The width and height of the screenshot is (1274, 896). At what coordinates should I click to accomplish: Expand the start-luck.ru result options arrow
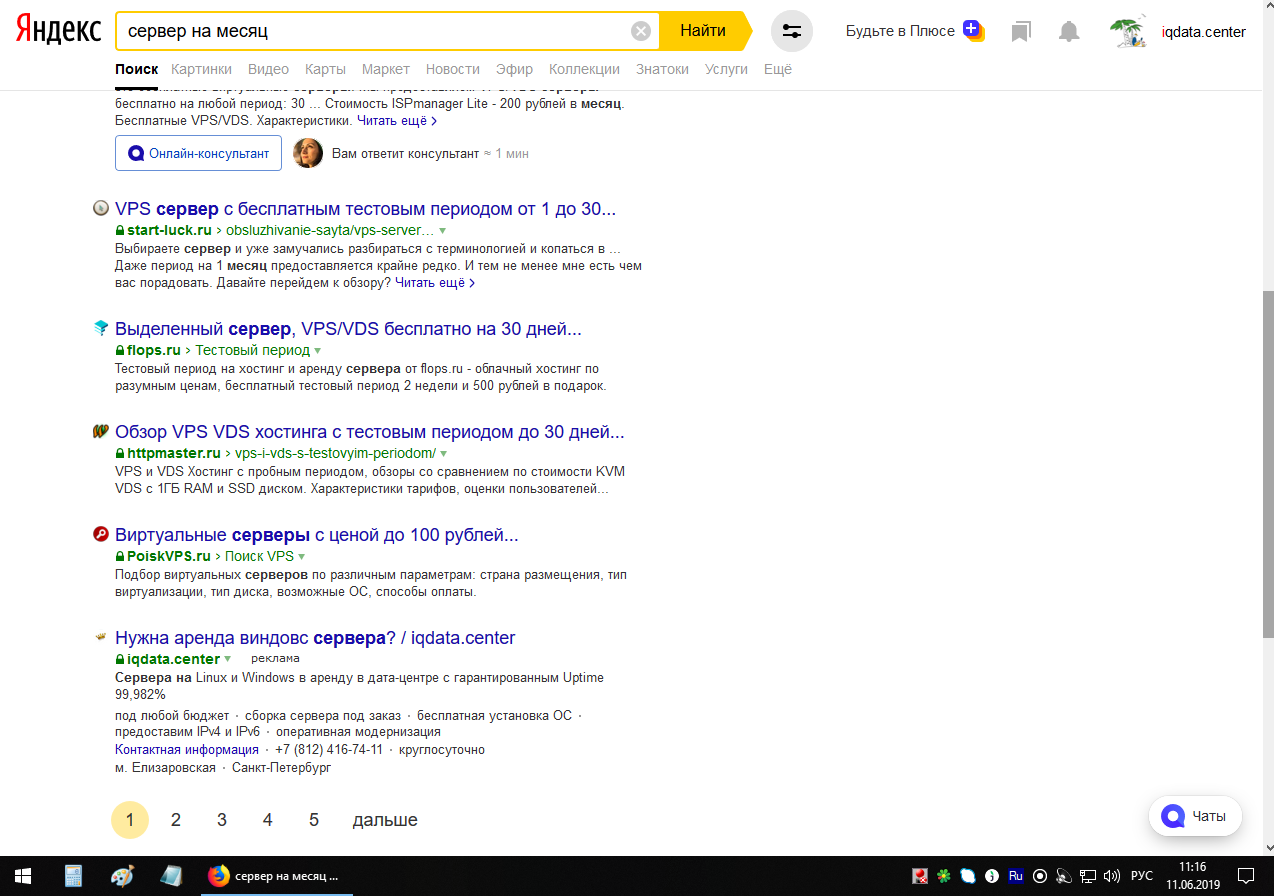[x=442, y=231]
